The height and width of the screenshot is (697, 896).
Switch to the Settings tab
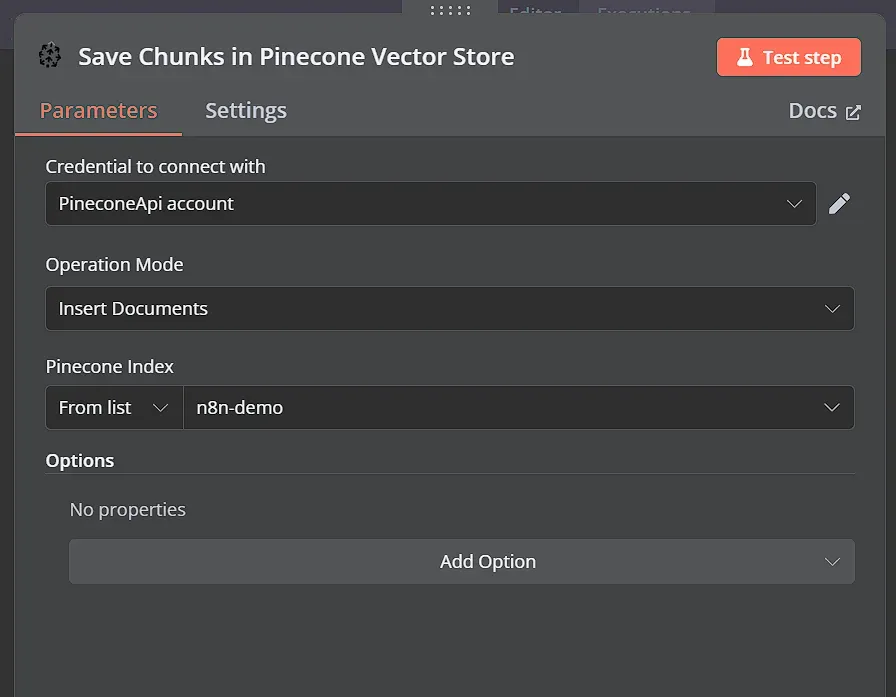pos(245,110)
